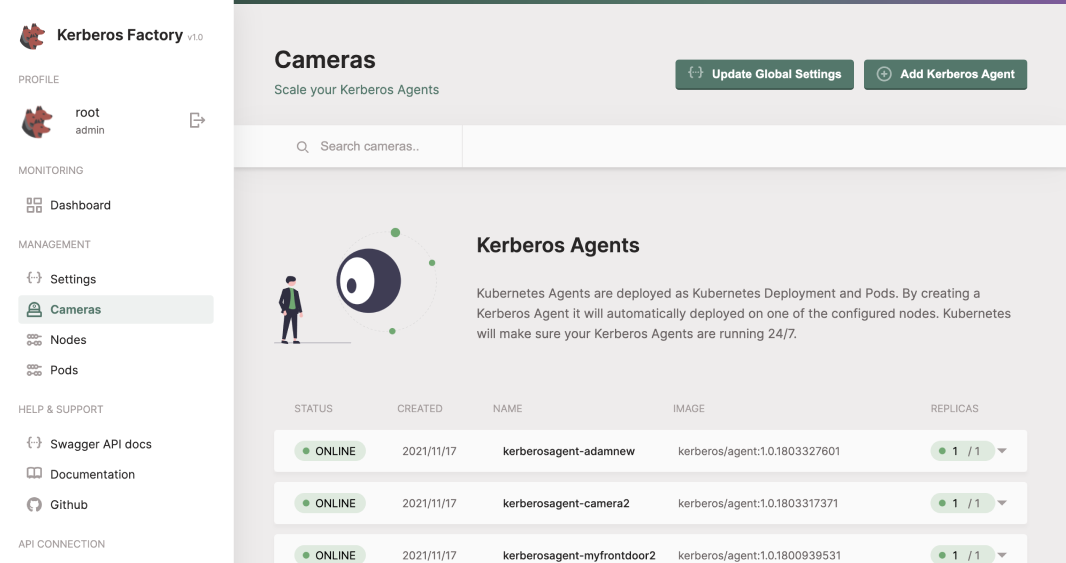This screenshot has width=1066, height=563.
Task: Expand replicas dropdown for kerberosagent-camera2
Action: coord(1002,503)
